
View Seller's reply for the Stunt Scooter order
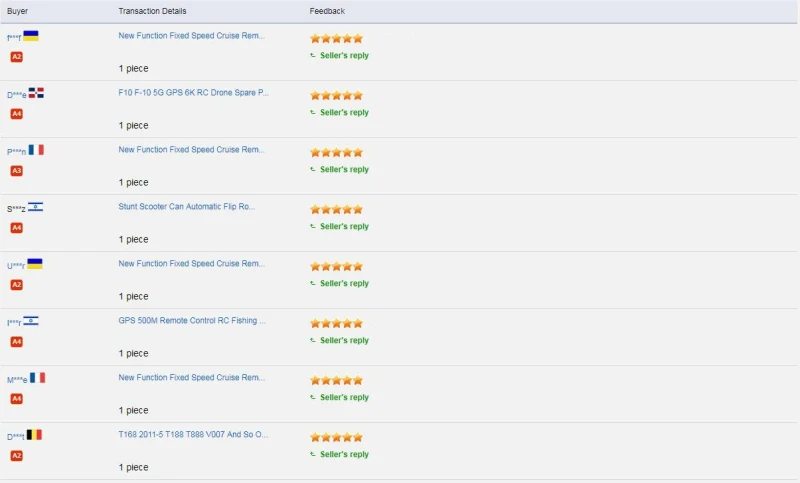click(x=344, y=226)
